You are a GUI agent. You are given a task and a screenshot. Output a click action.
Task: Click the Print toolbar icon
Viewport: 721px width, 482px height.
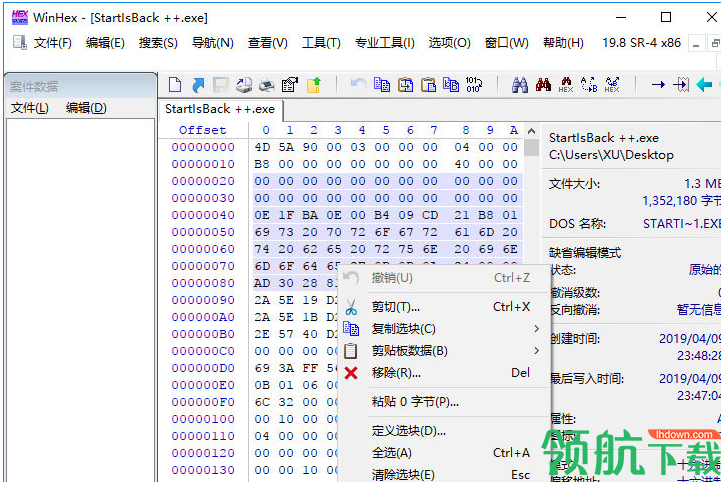coord(267,85)
